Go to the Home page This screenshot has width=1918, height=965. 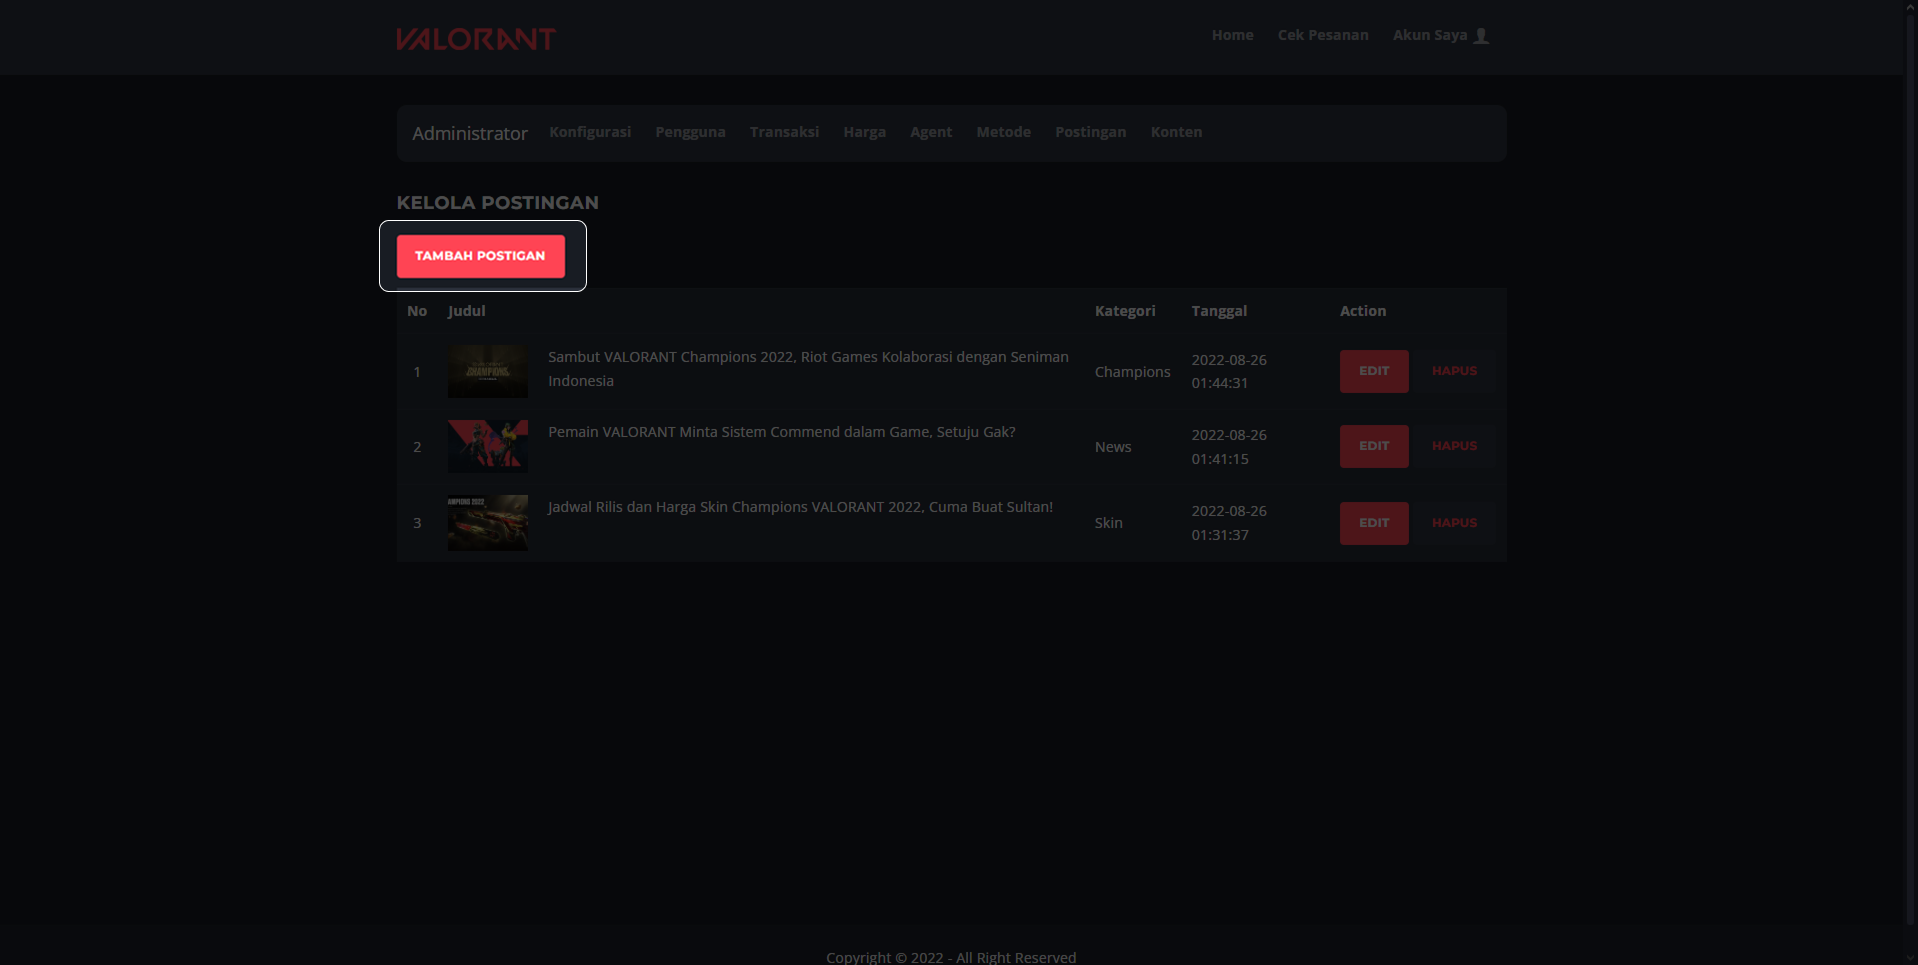pyautogui.click(x=1232, y=35)
